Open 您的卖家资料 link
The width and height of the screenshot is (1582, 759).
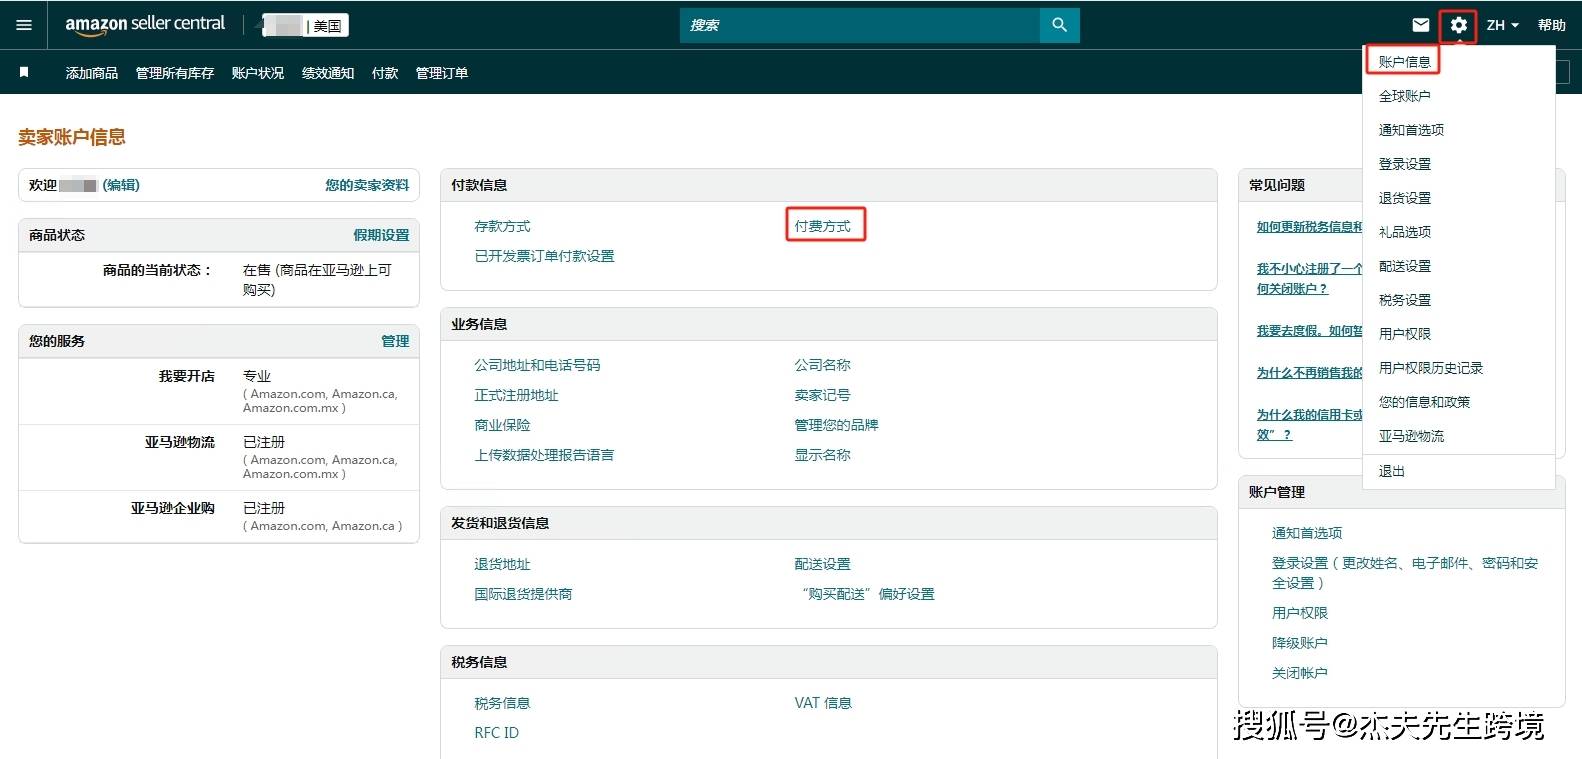coord(367,185)
